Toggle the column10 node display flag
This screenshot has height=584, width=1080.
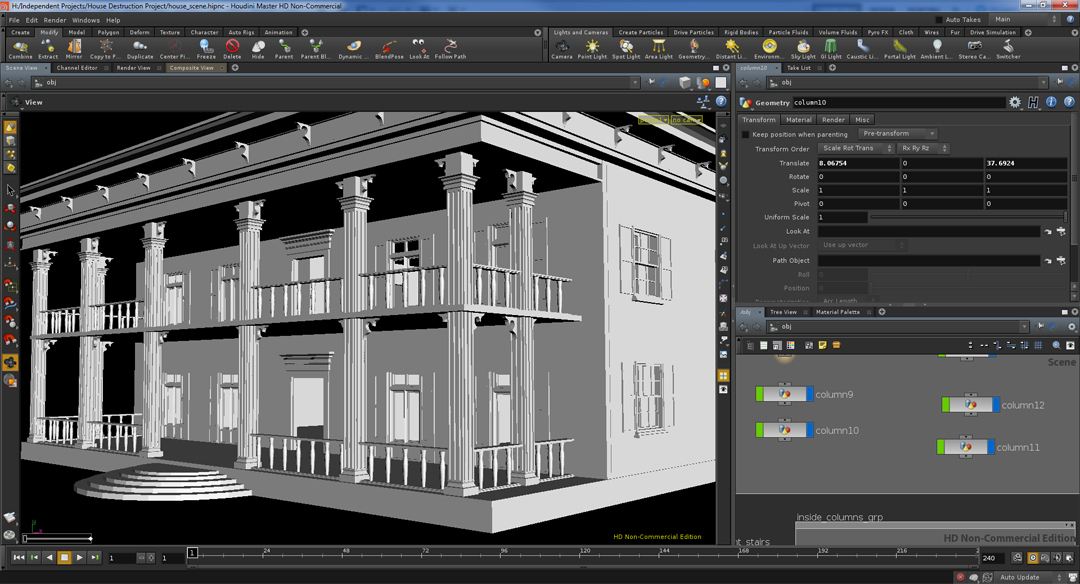[x=810, y=430]
